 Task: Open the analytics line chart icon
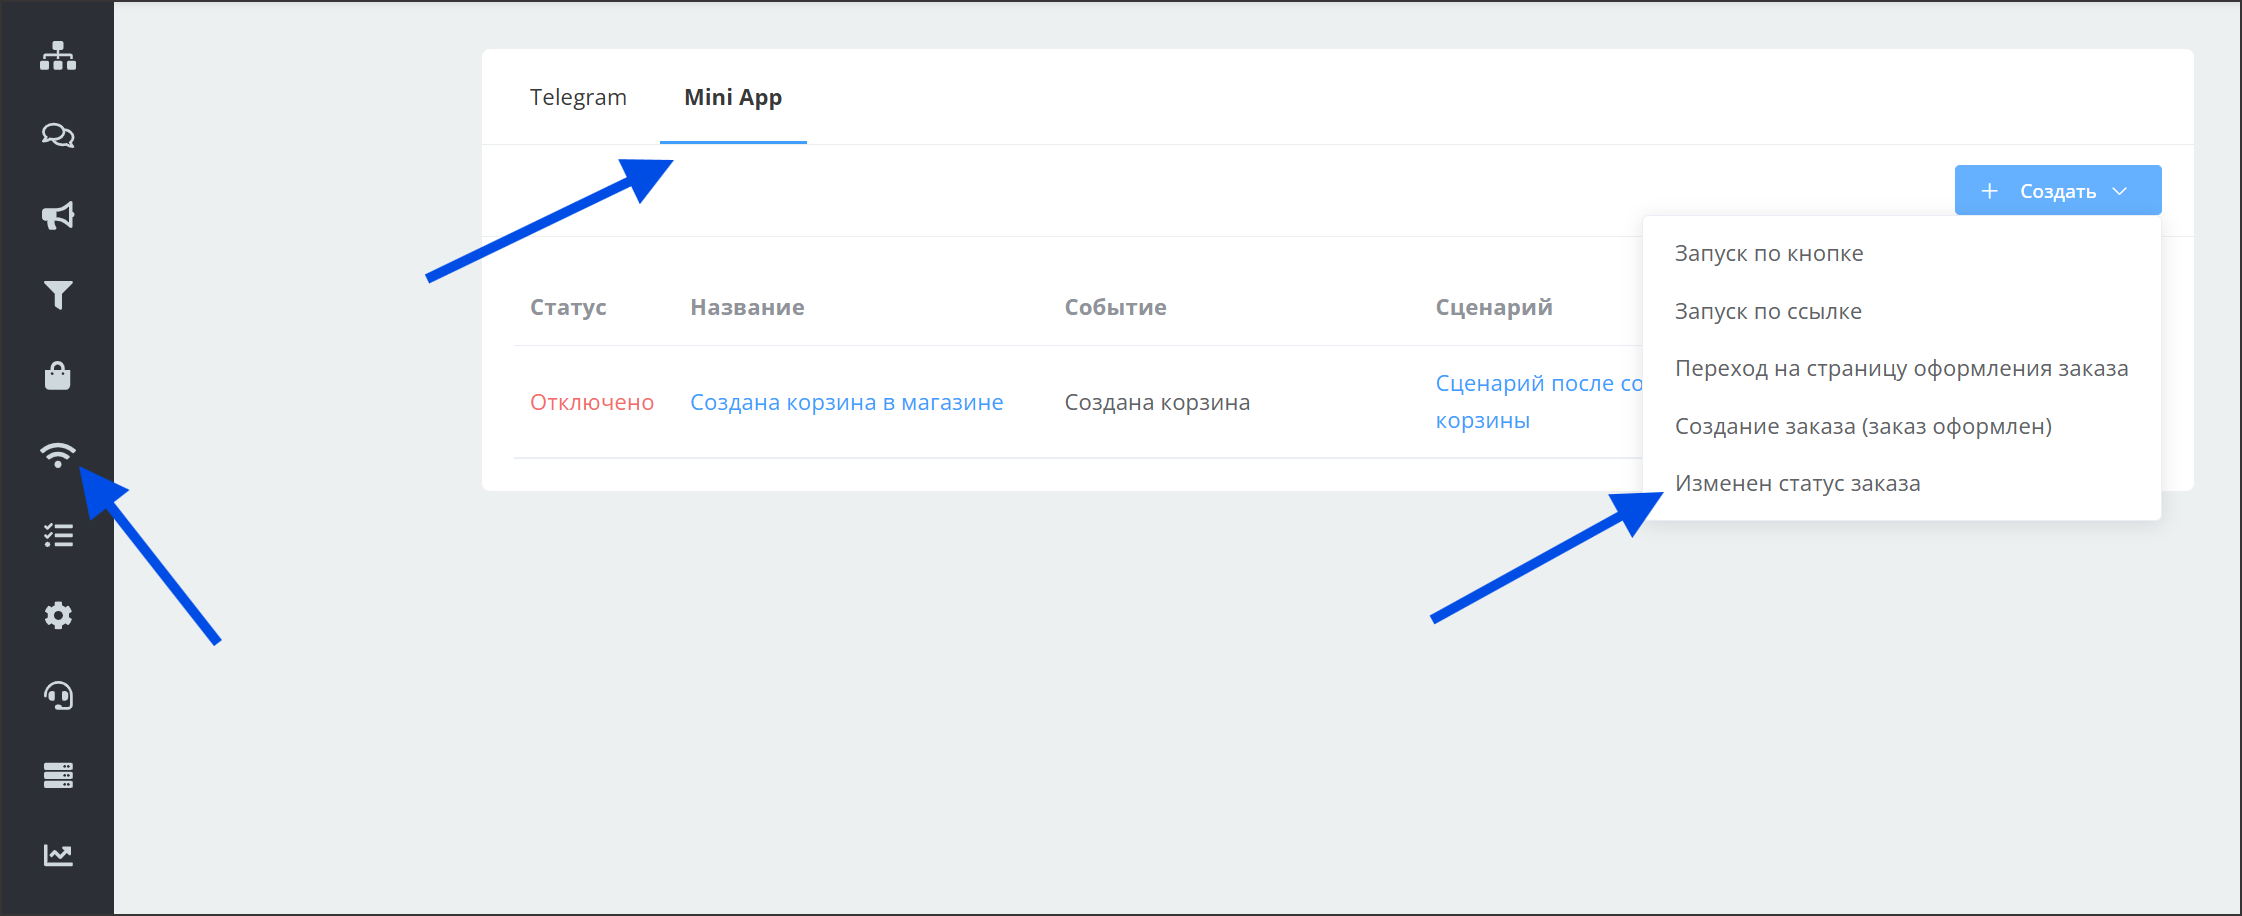click(x=58, y=855)
